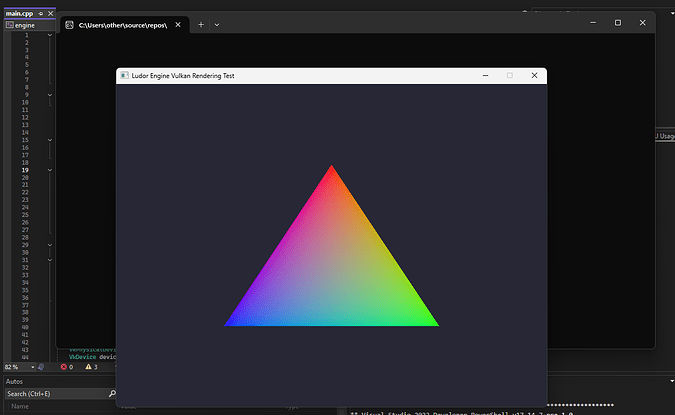This screenshot has height=415, width=675.
Task: Click the Name column header in Autos
Action: [20, 406]
